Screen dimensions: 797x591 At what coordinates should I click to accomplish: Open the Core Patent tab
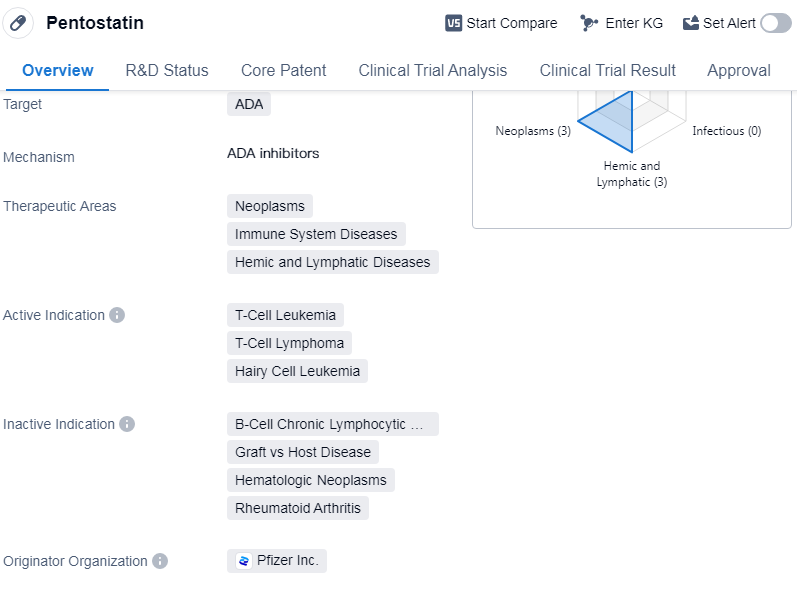[x=283, y=70]
